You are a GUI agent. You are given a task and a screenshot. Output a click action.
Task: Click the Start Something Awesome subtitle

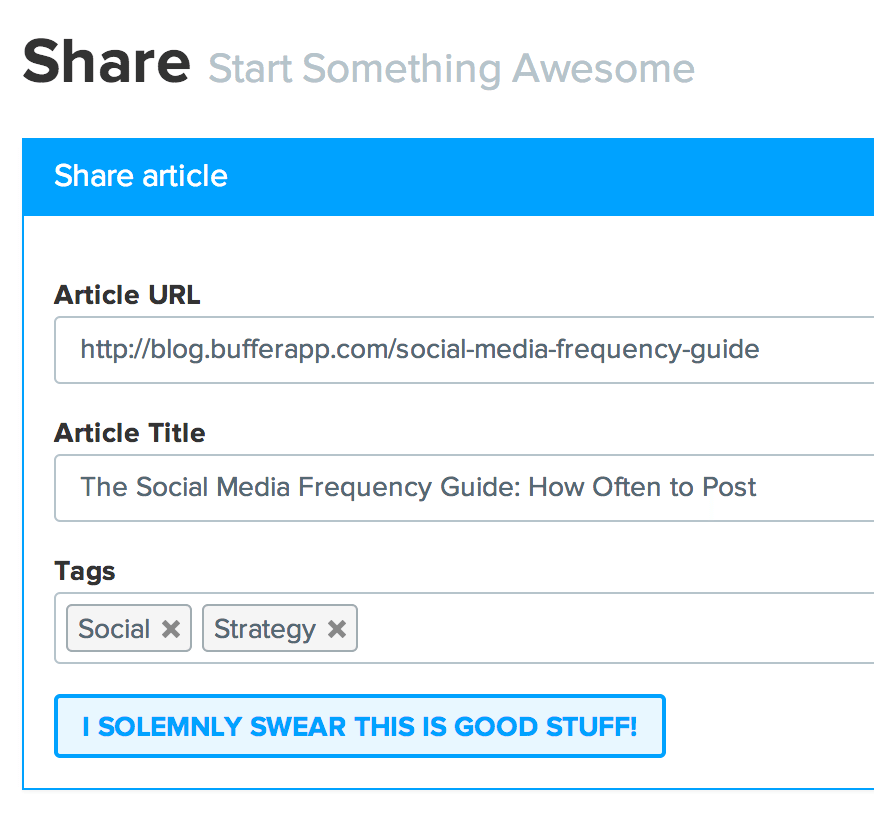click(451, 69)
